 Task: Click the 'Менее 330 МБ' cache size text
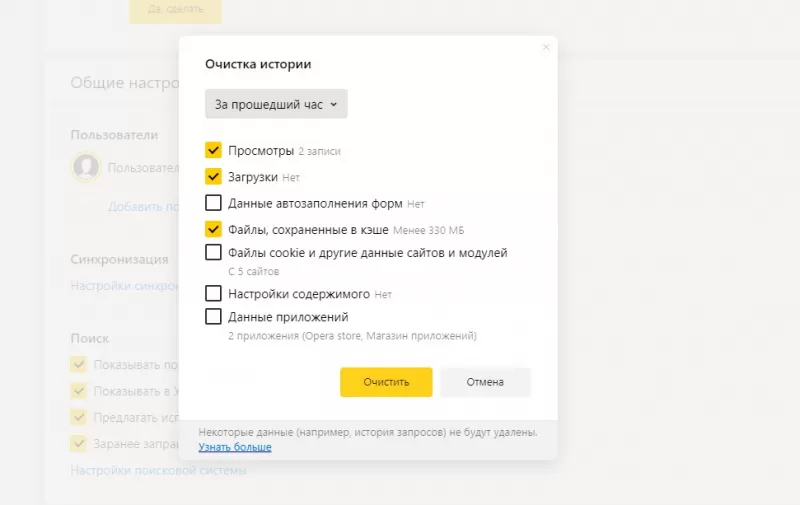tap(429, 231)
